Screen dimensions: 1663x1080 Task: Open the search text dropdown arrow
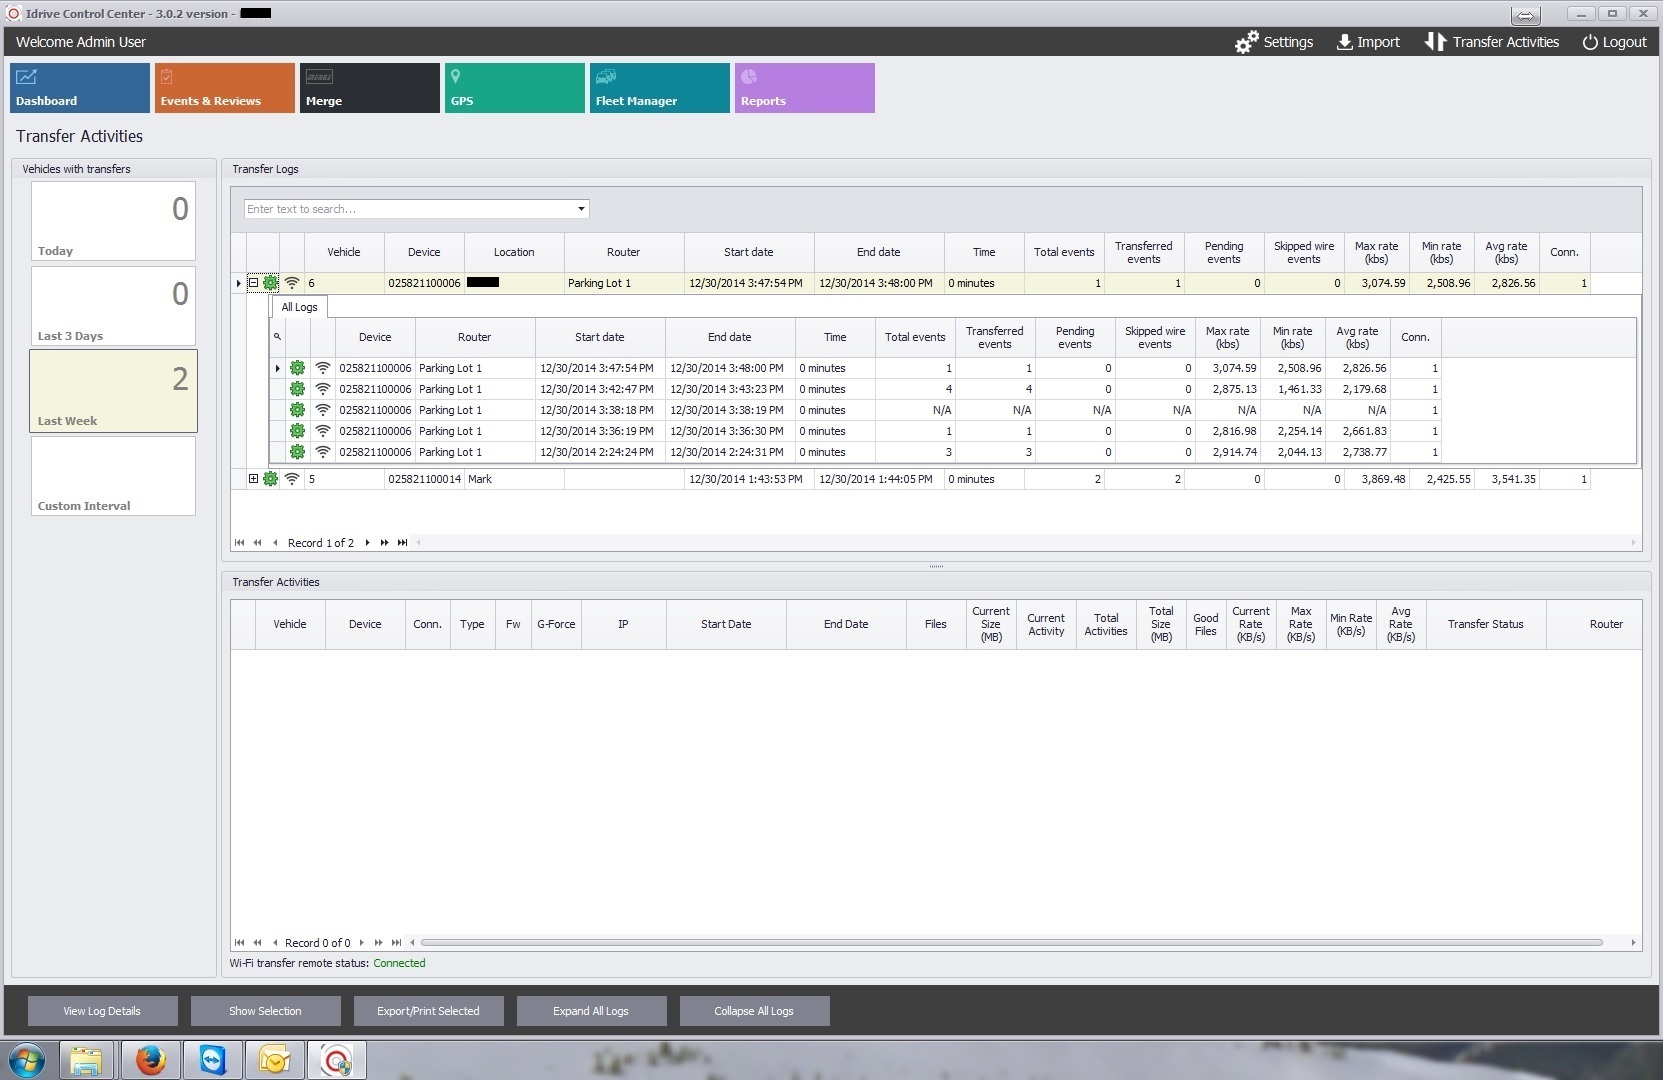[580, 209]
